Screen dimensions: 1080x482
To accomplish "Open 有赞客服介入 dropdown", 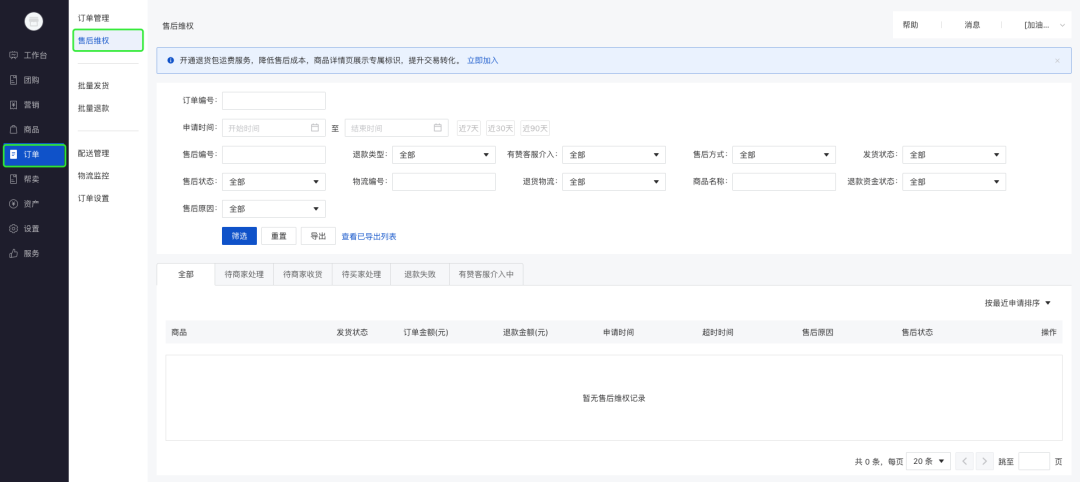I will 614,155.
